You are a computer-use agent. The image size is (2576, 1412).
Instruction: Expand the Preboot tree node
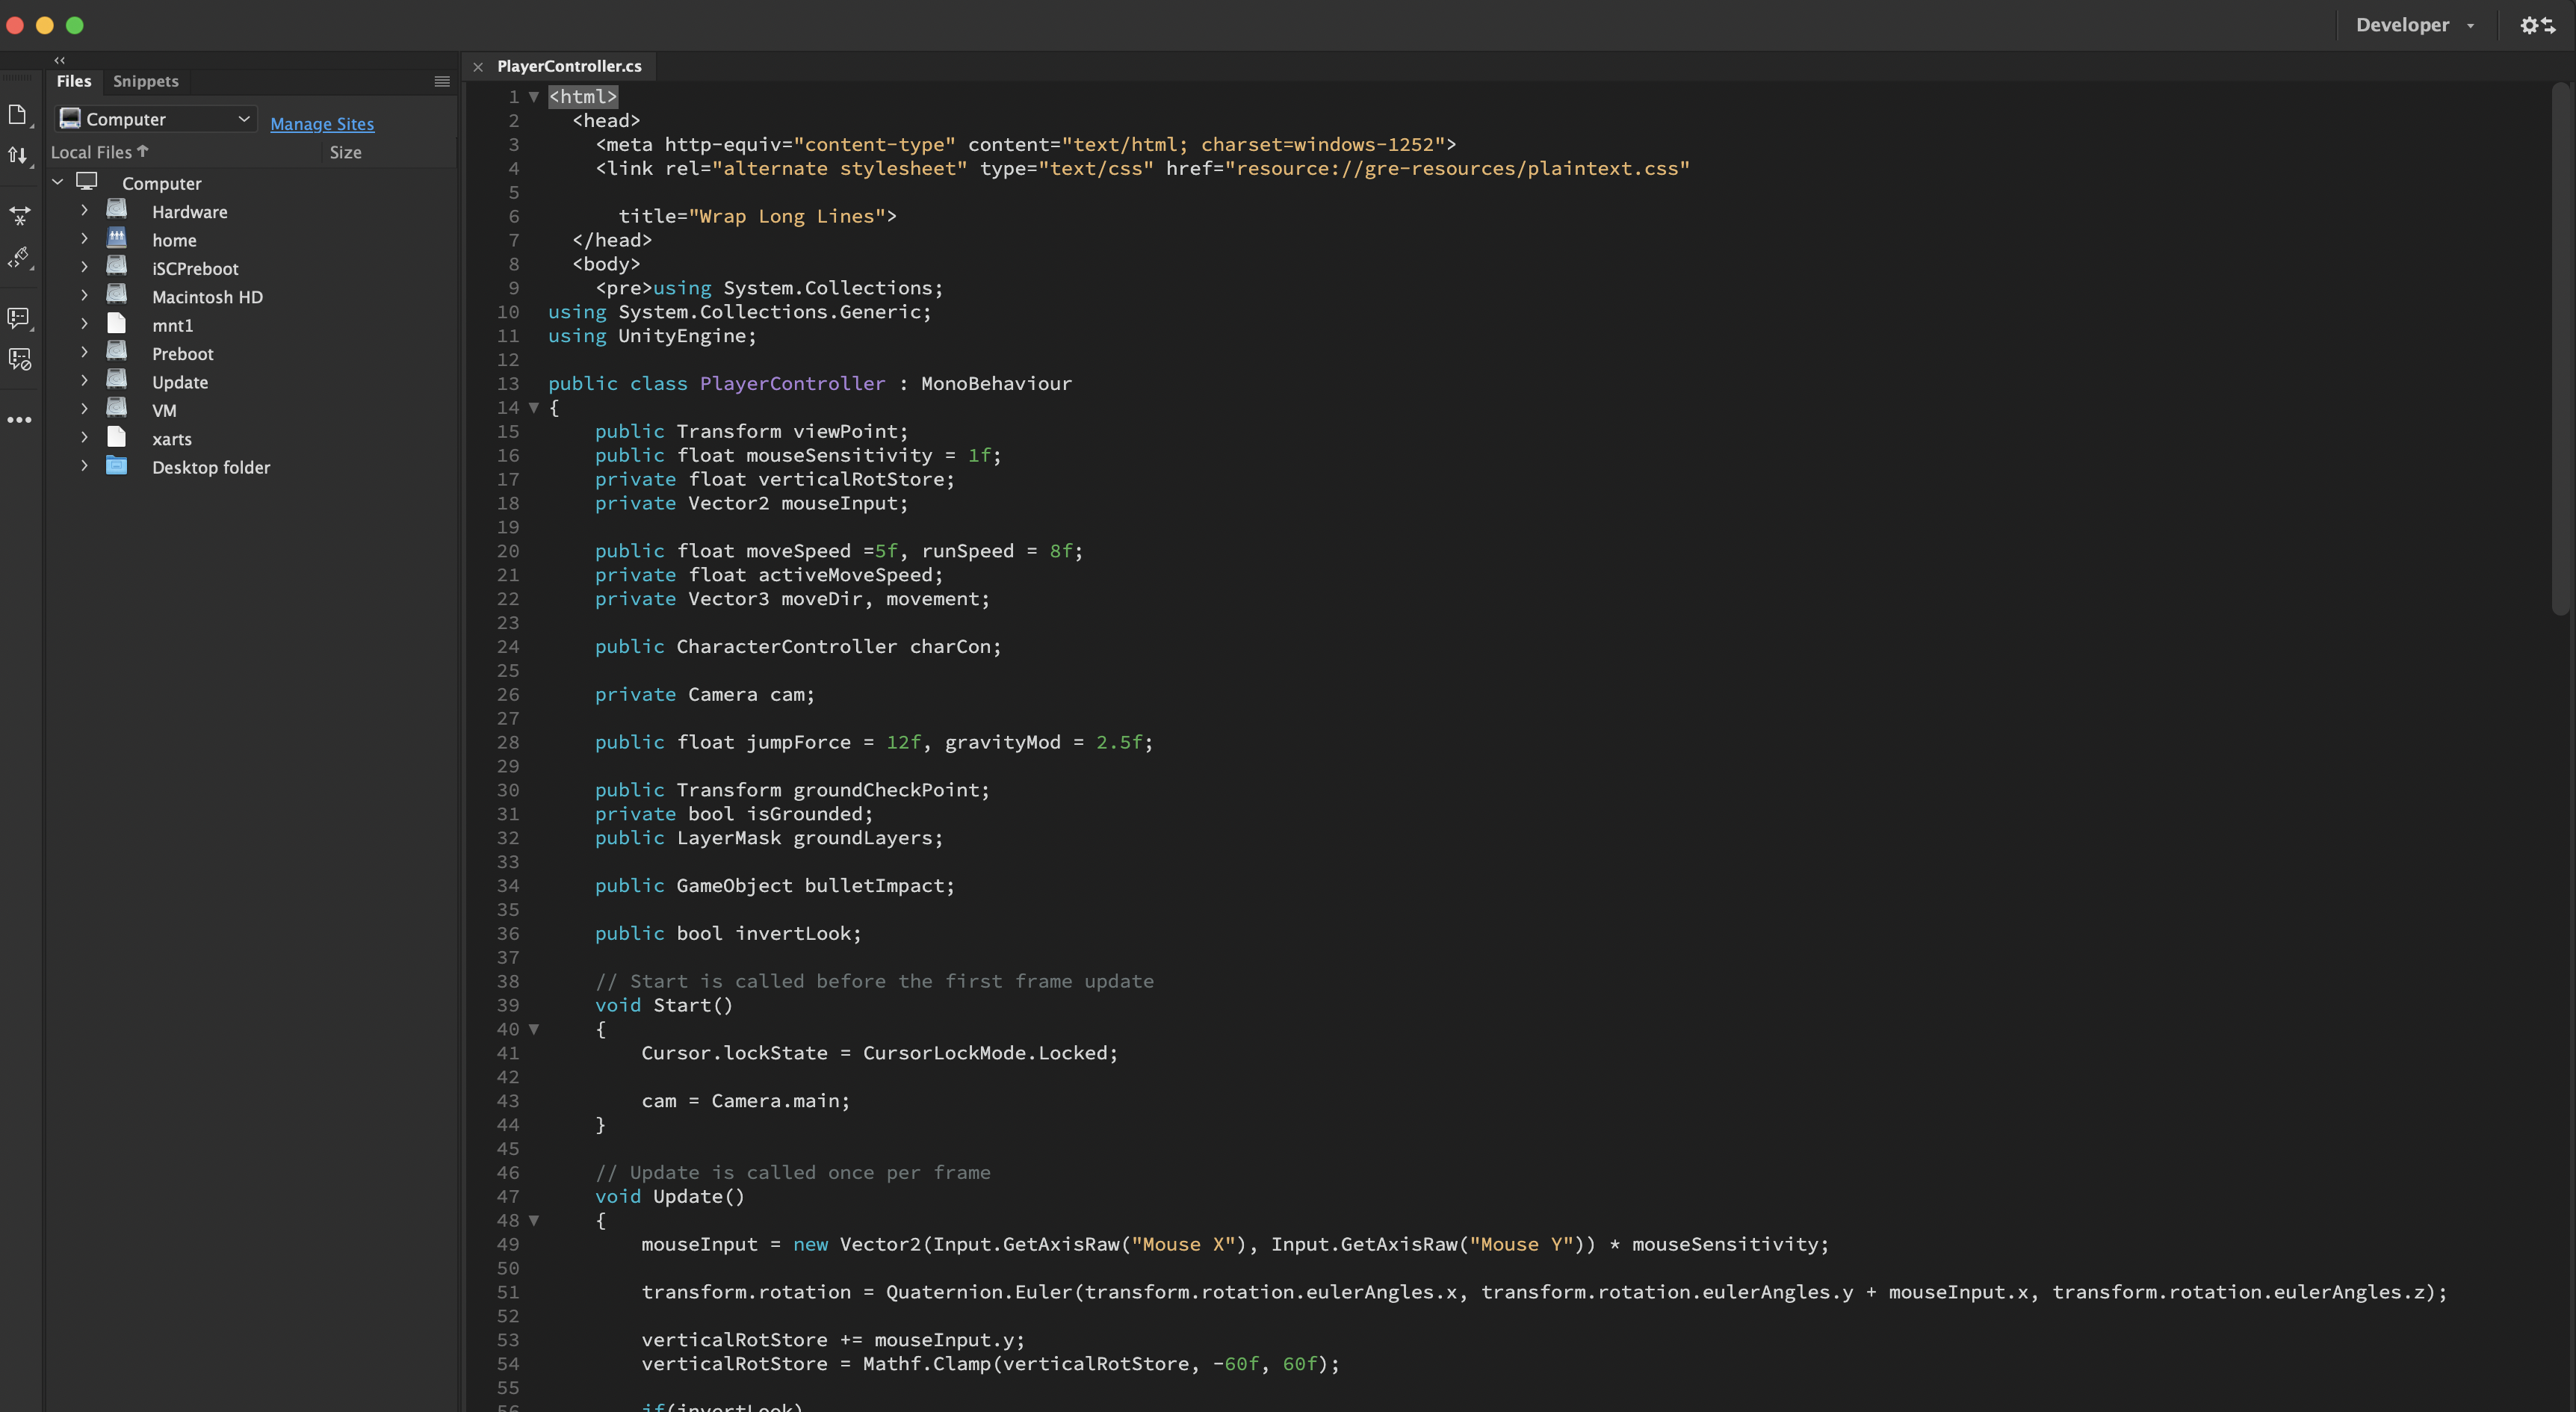coord(84,352)
